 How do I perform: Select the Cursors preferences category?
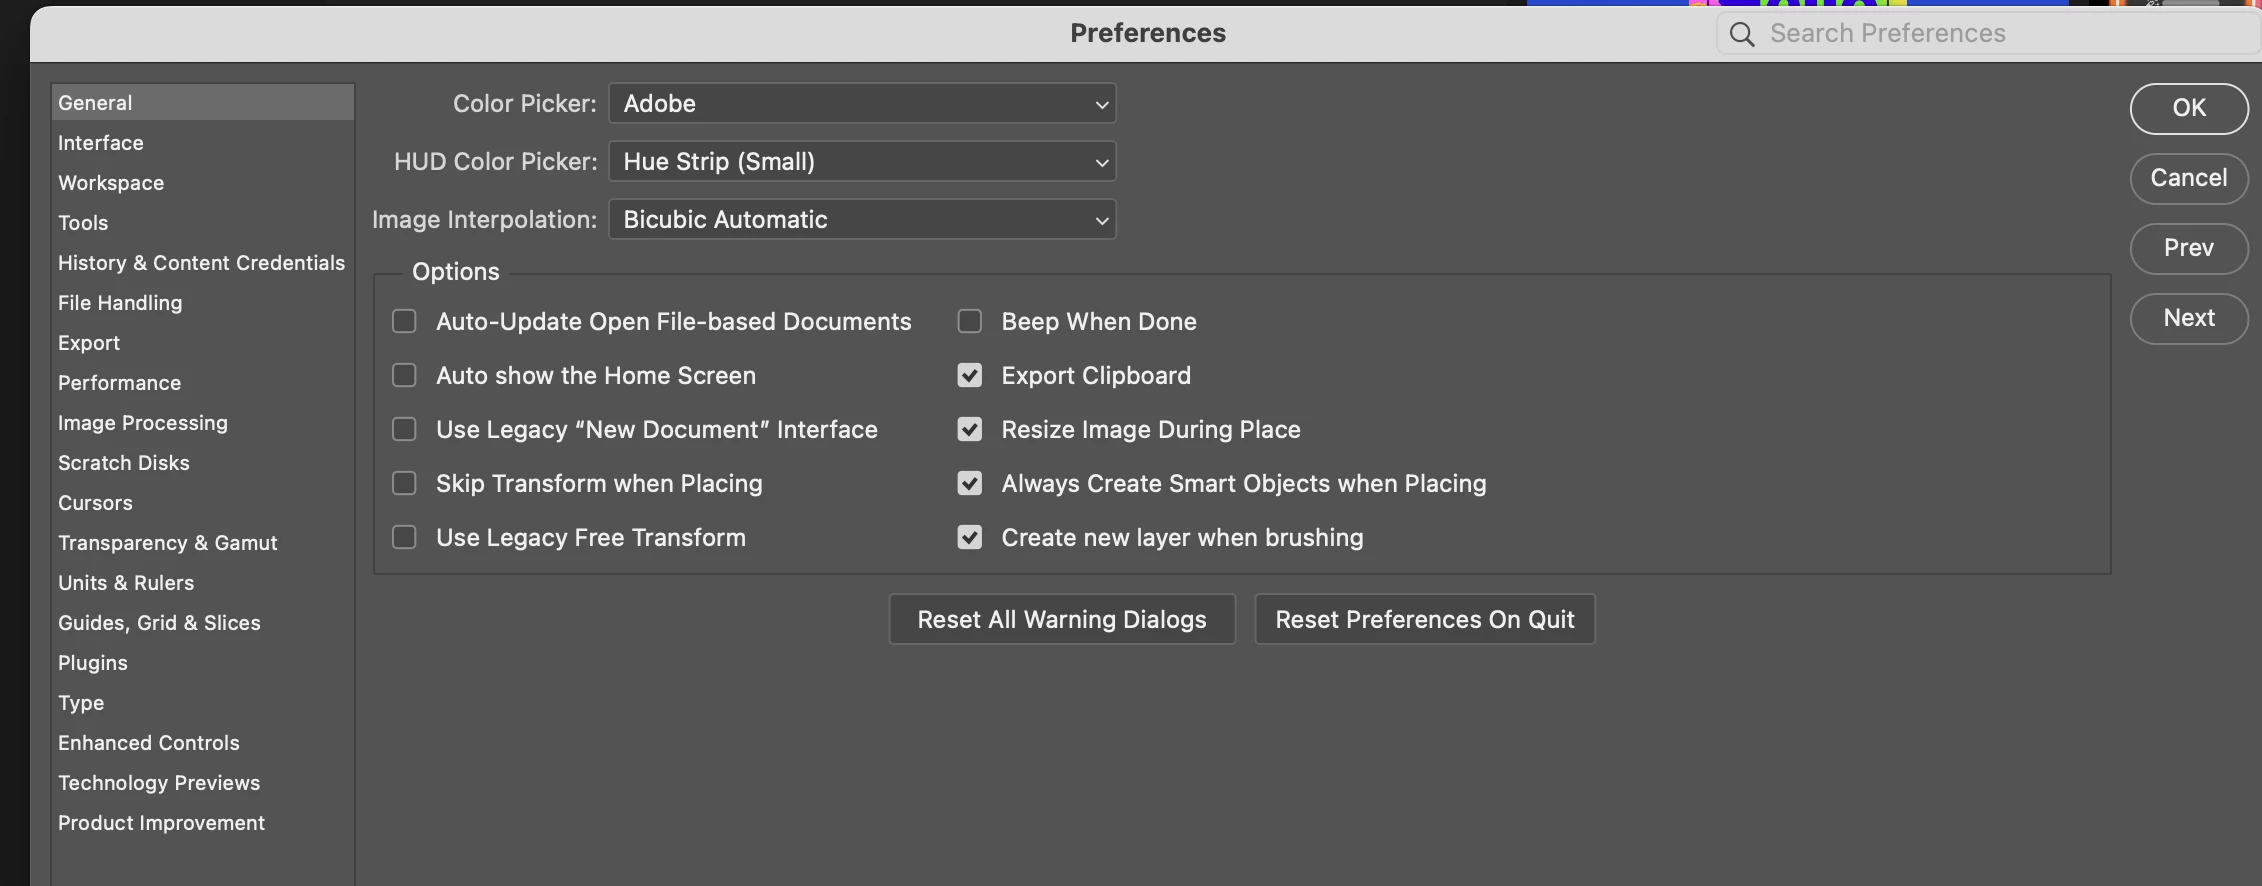click(95, 503)
